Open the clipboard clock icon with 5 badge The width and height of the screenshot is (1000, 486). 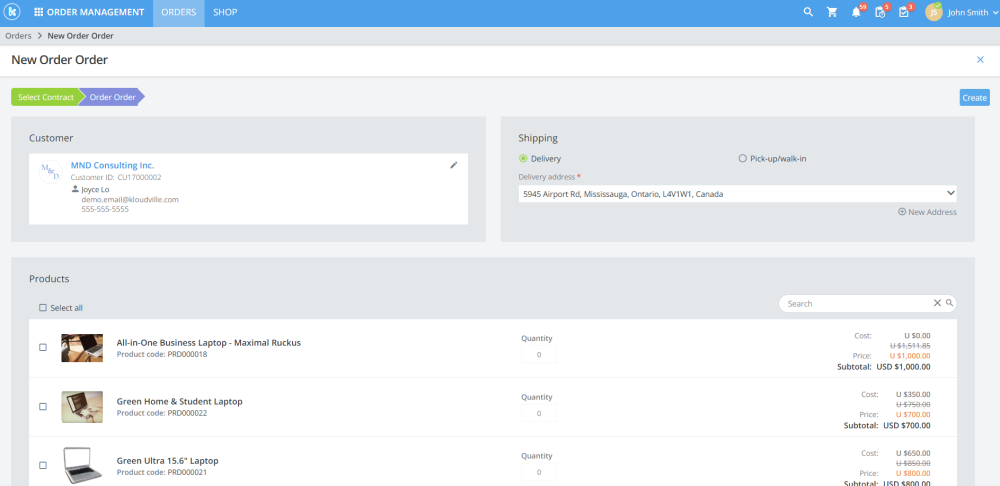tap(880, 12)
